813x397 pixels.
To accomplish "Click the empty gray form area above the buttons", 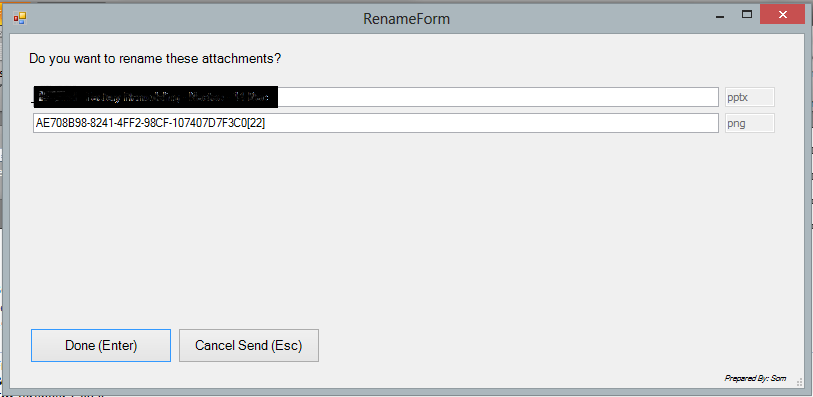I will [404, 228].
